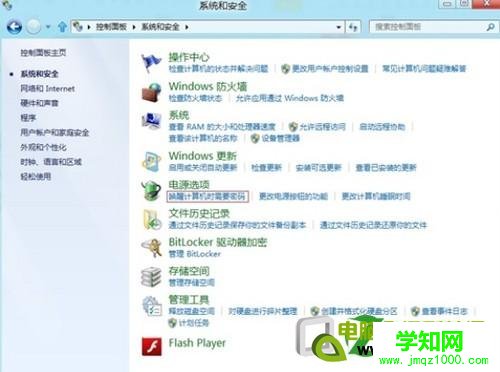
Task: Open Windows 防火墙 heading
Action: (x=208, y=87)
